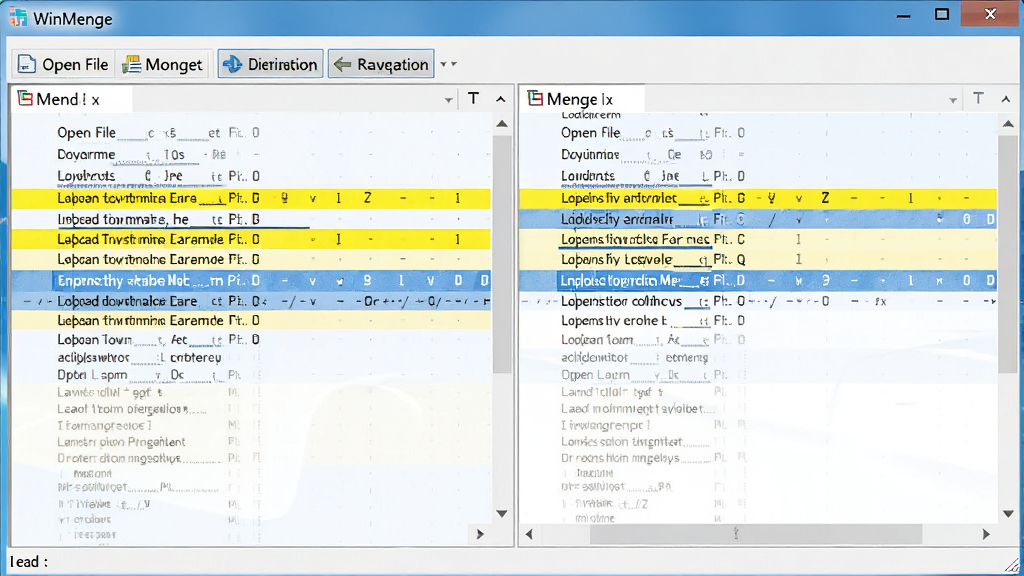
Task: Collapse the left pane with caret-up arrow
Action: click(x=501, y=99)
